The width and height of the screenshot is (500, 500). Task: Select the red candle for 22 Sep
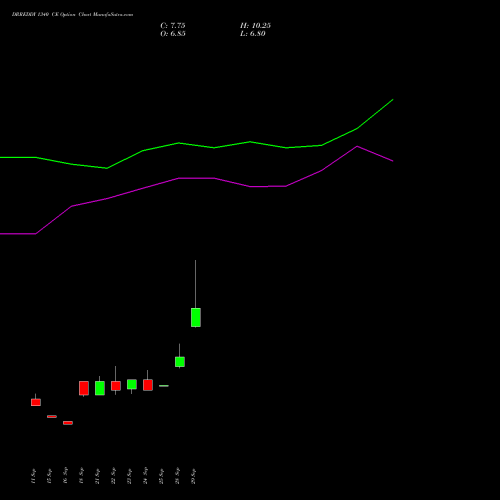tap(116, 386)
